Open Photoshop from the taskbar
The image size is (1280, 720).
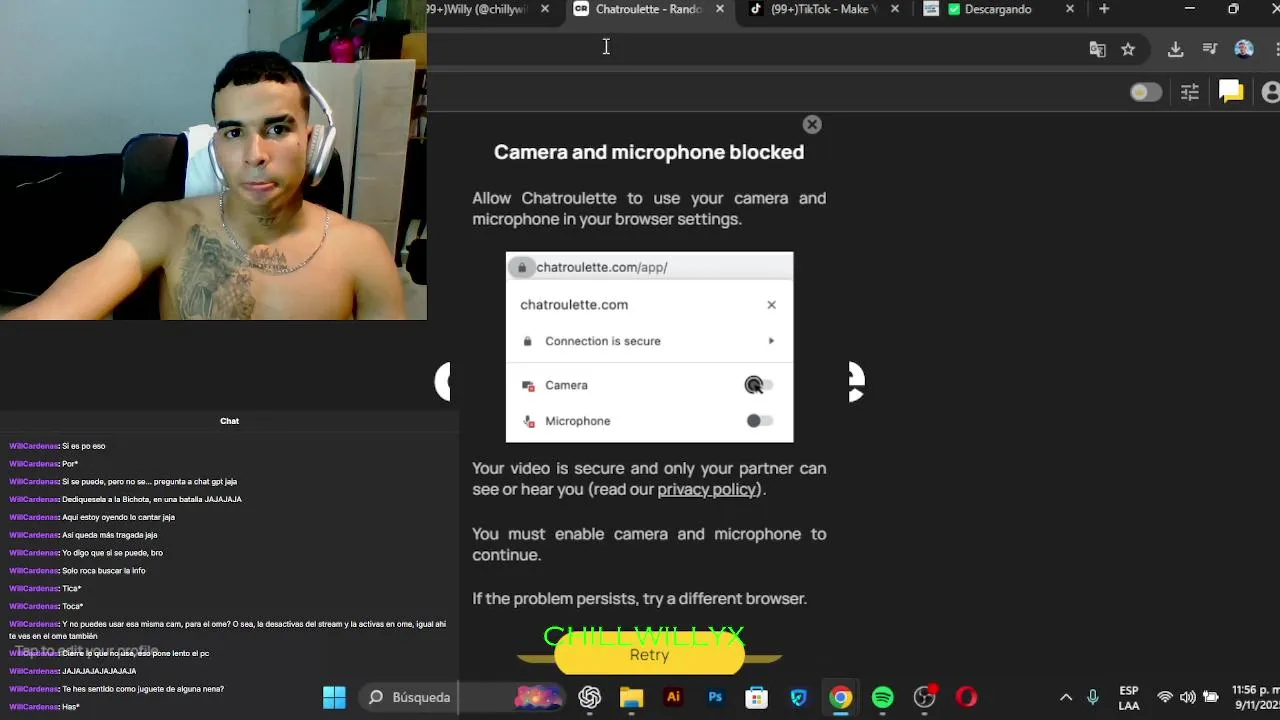(715, 697)
